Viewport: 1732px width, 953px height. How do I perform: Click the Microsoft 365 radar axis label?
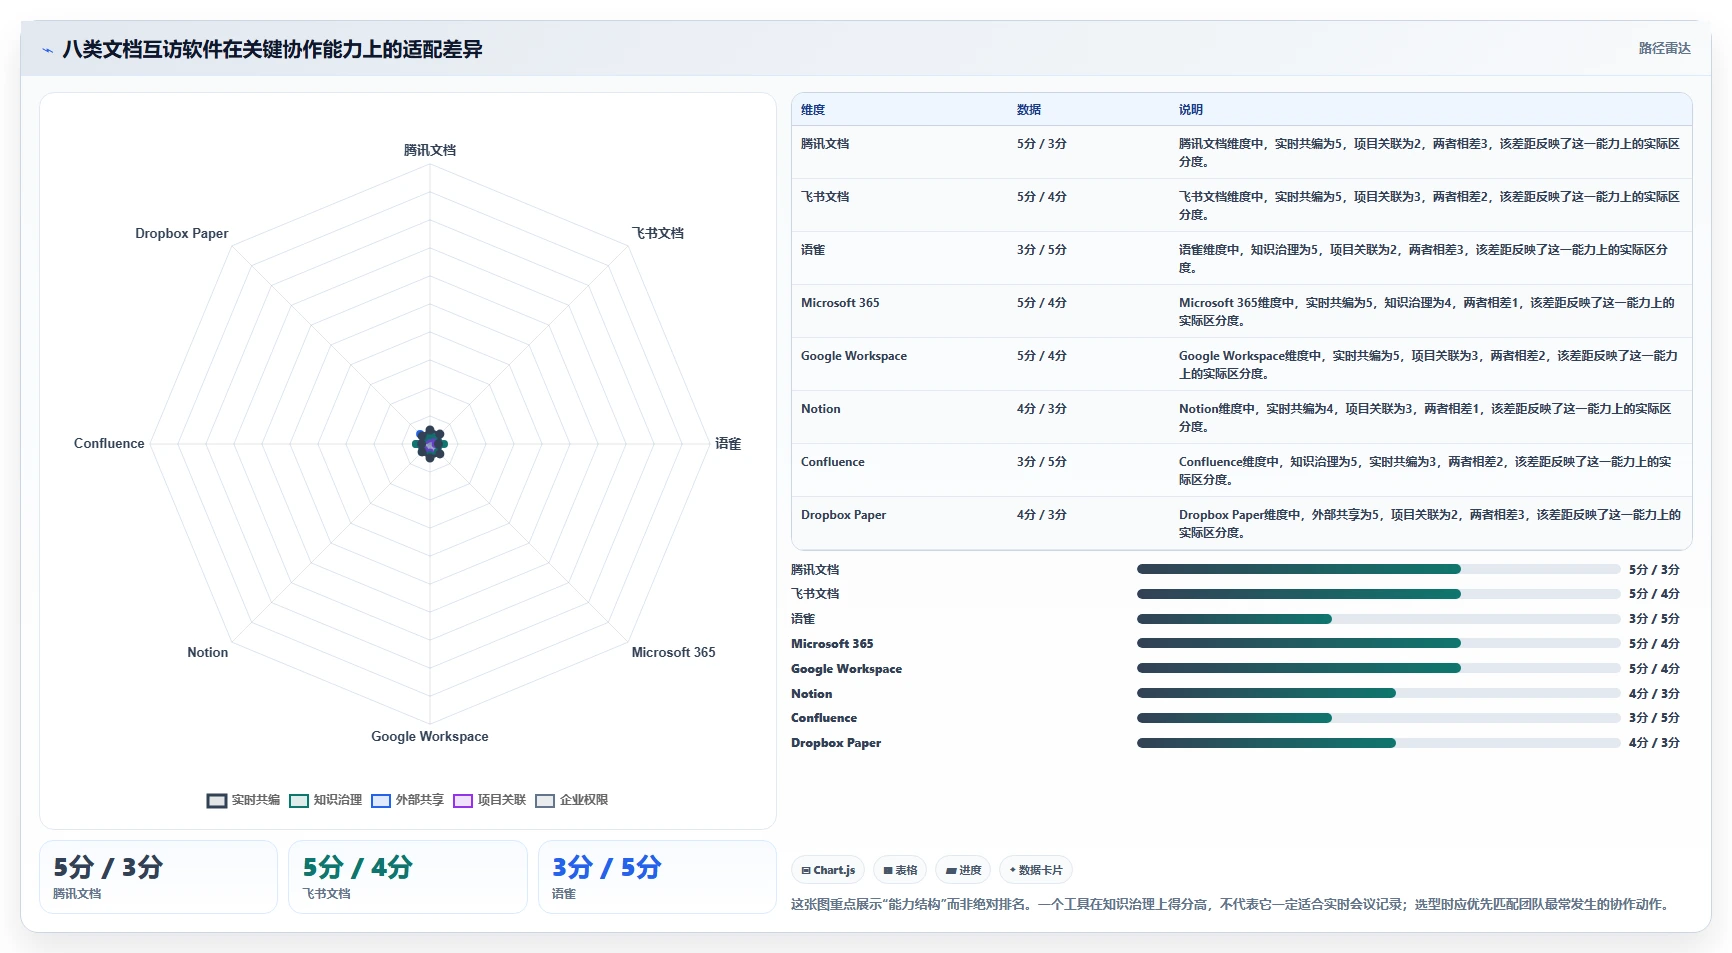tap(673, 652)
